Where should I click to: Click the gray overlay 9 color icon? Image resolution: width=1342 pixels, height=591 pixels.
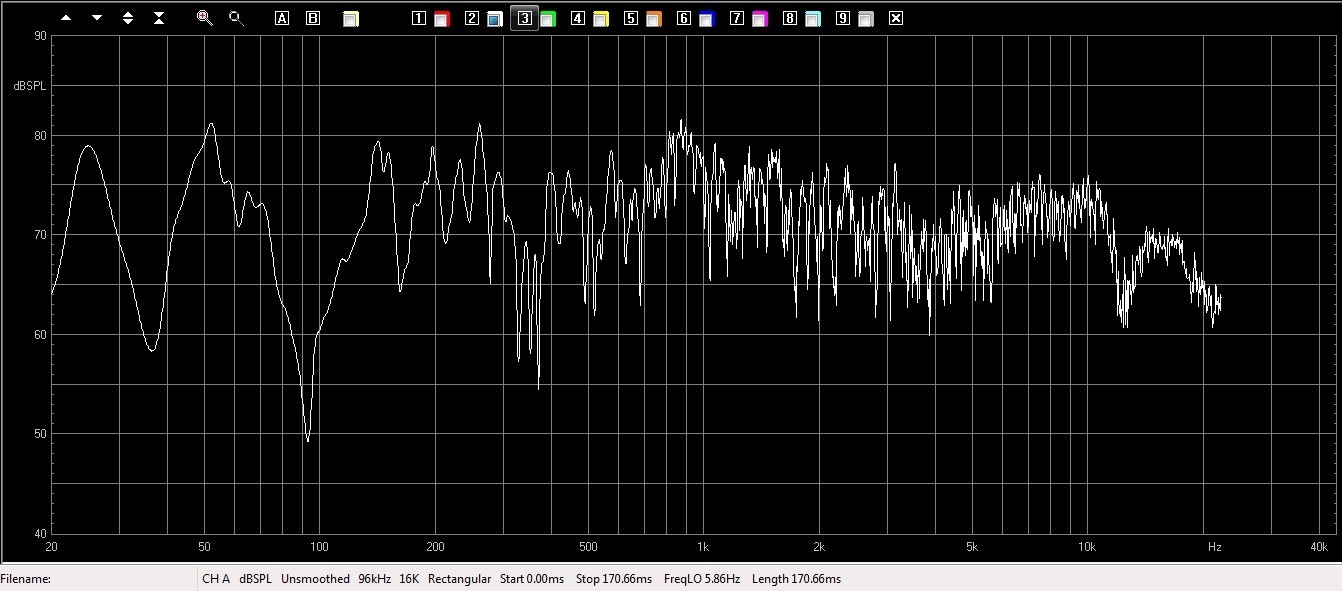[865, 18]
